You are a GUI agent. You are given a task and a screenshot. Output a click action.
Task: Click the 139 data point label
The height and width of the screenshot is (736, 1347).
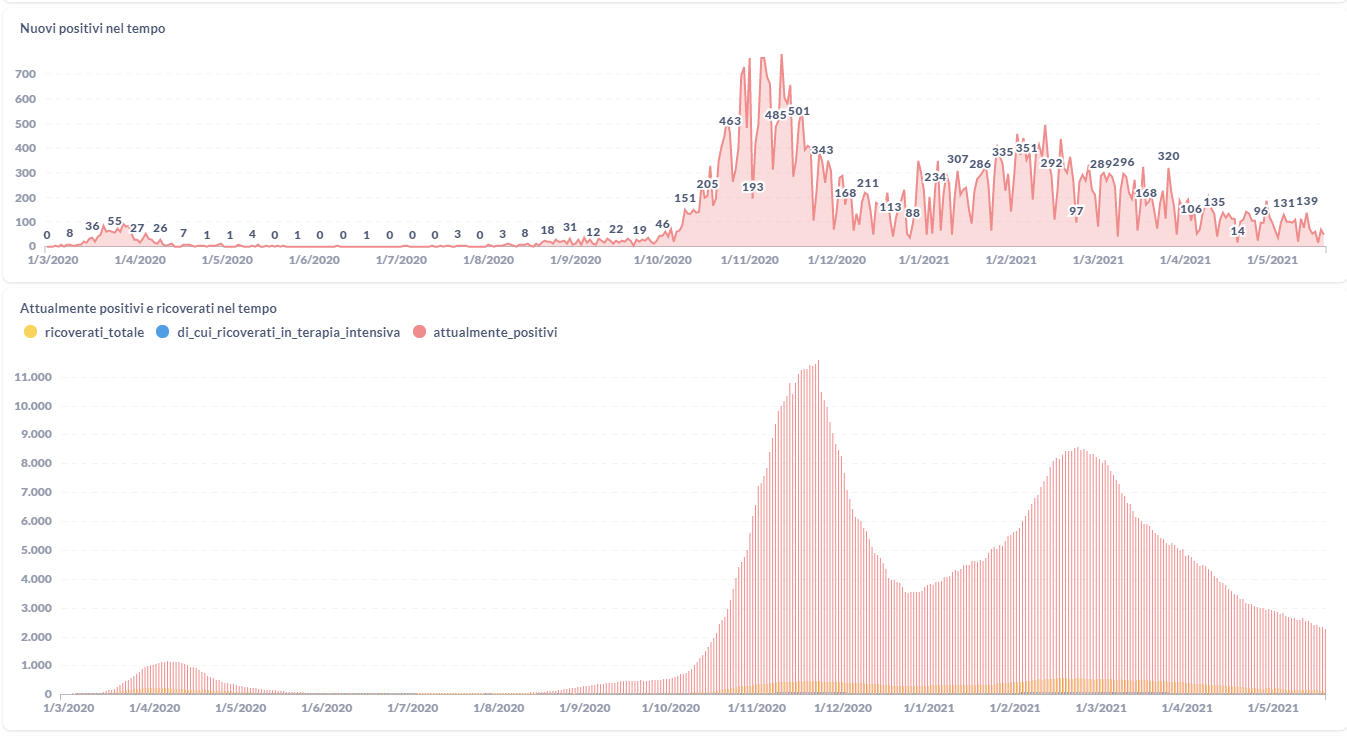click(1306, 201)
